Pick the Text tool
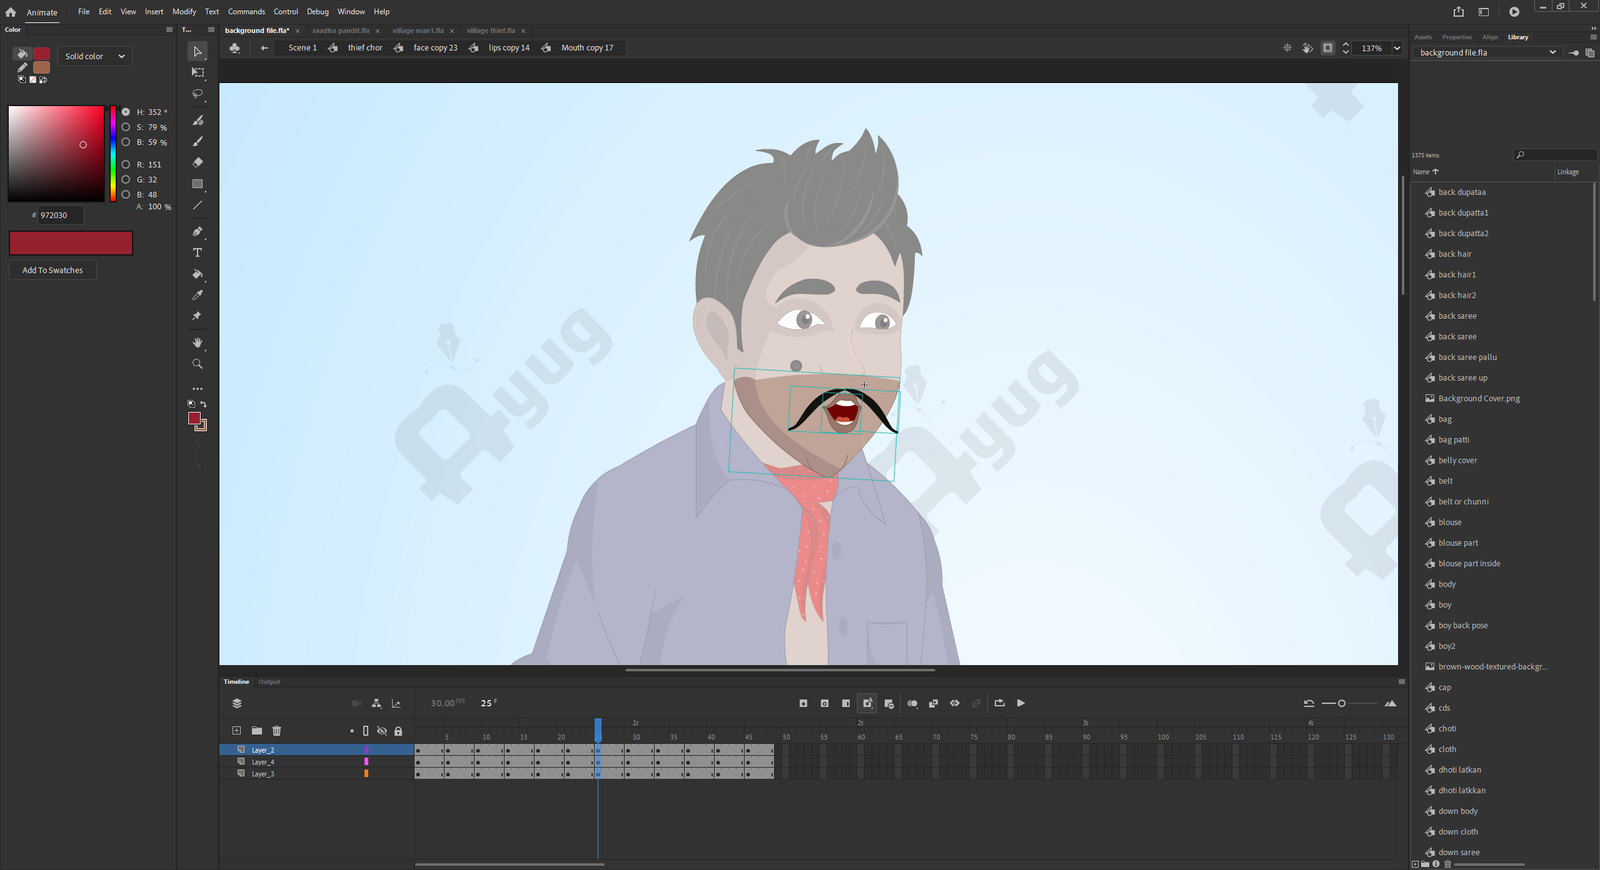Screen dimensions: 1600x870 pyautogui.click(x=197, y=253)
